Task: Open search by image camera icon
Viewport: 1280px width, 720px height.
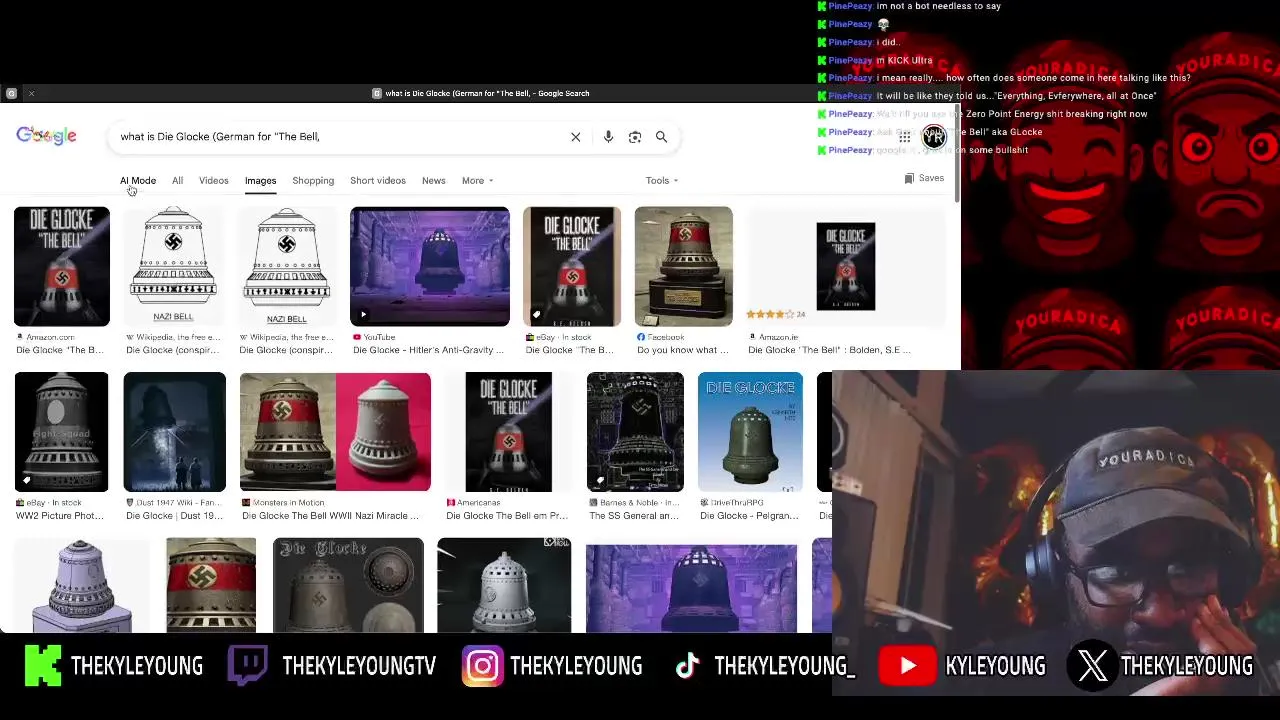Action: [x=635, y=137]
